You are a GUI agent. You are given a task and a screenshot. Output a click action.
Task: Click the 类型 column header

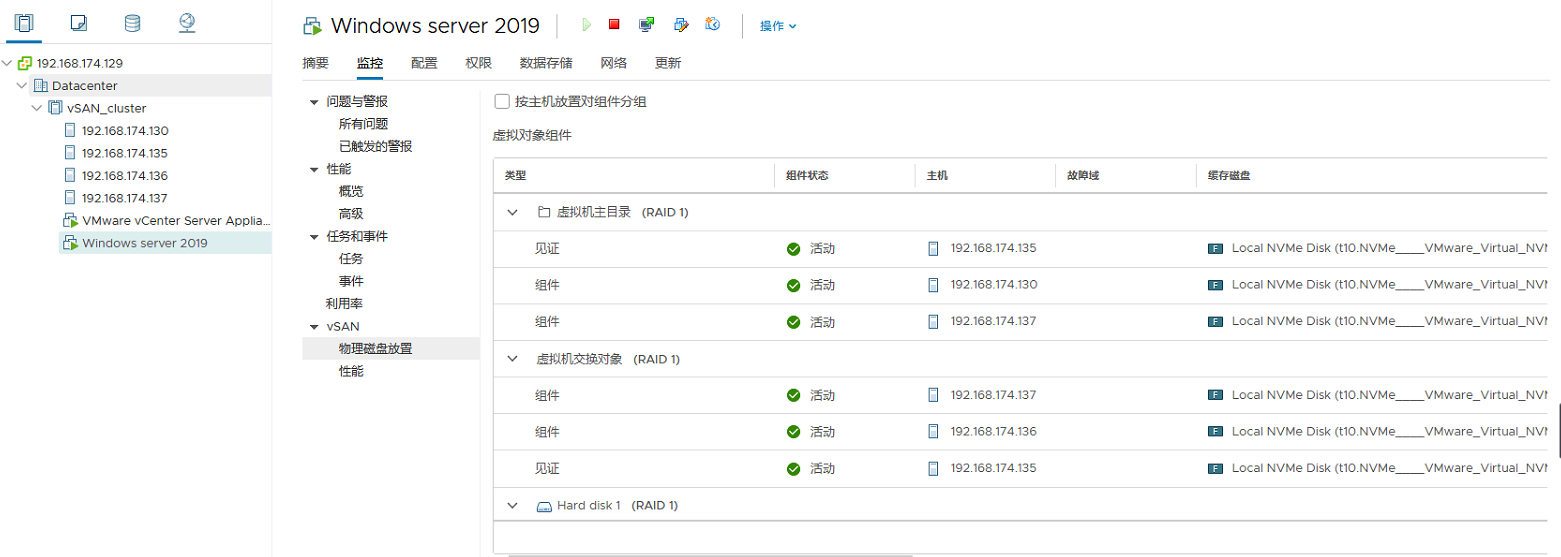(515, 175)
